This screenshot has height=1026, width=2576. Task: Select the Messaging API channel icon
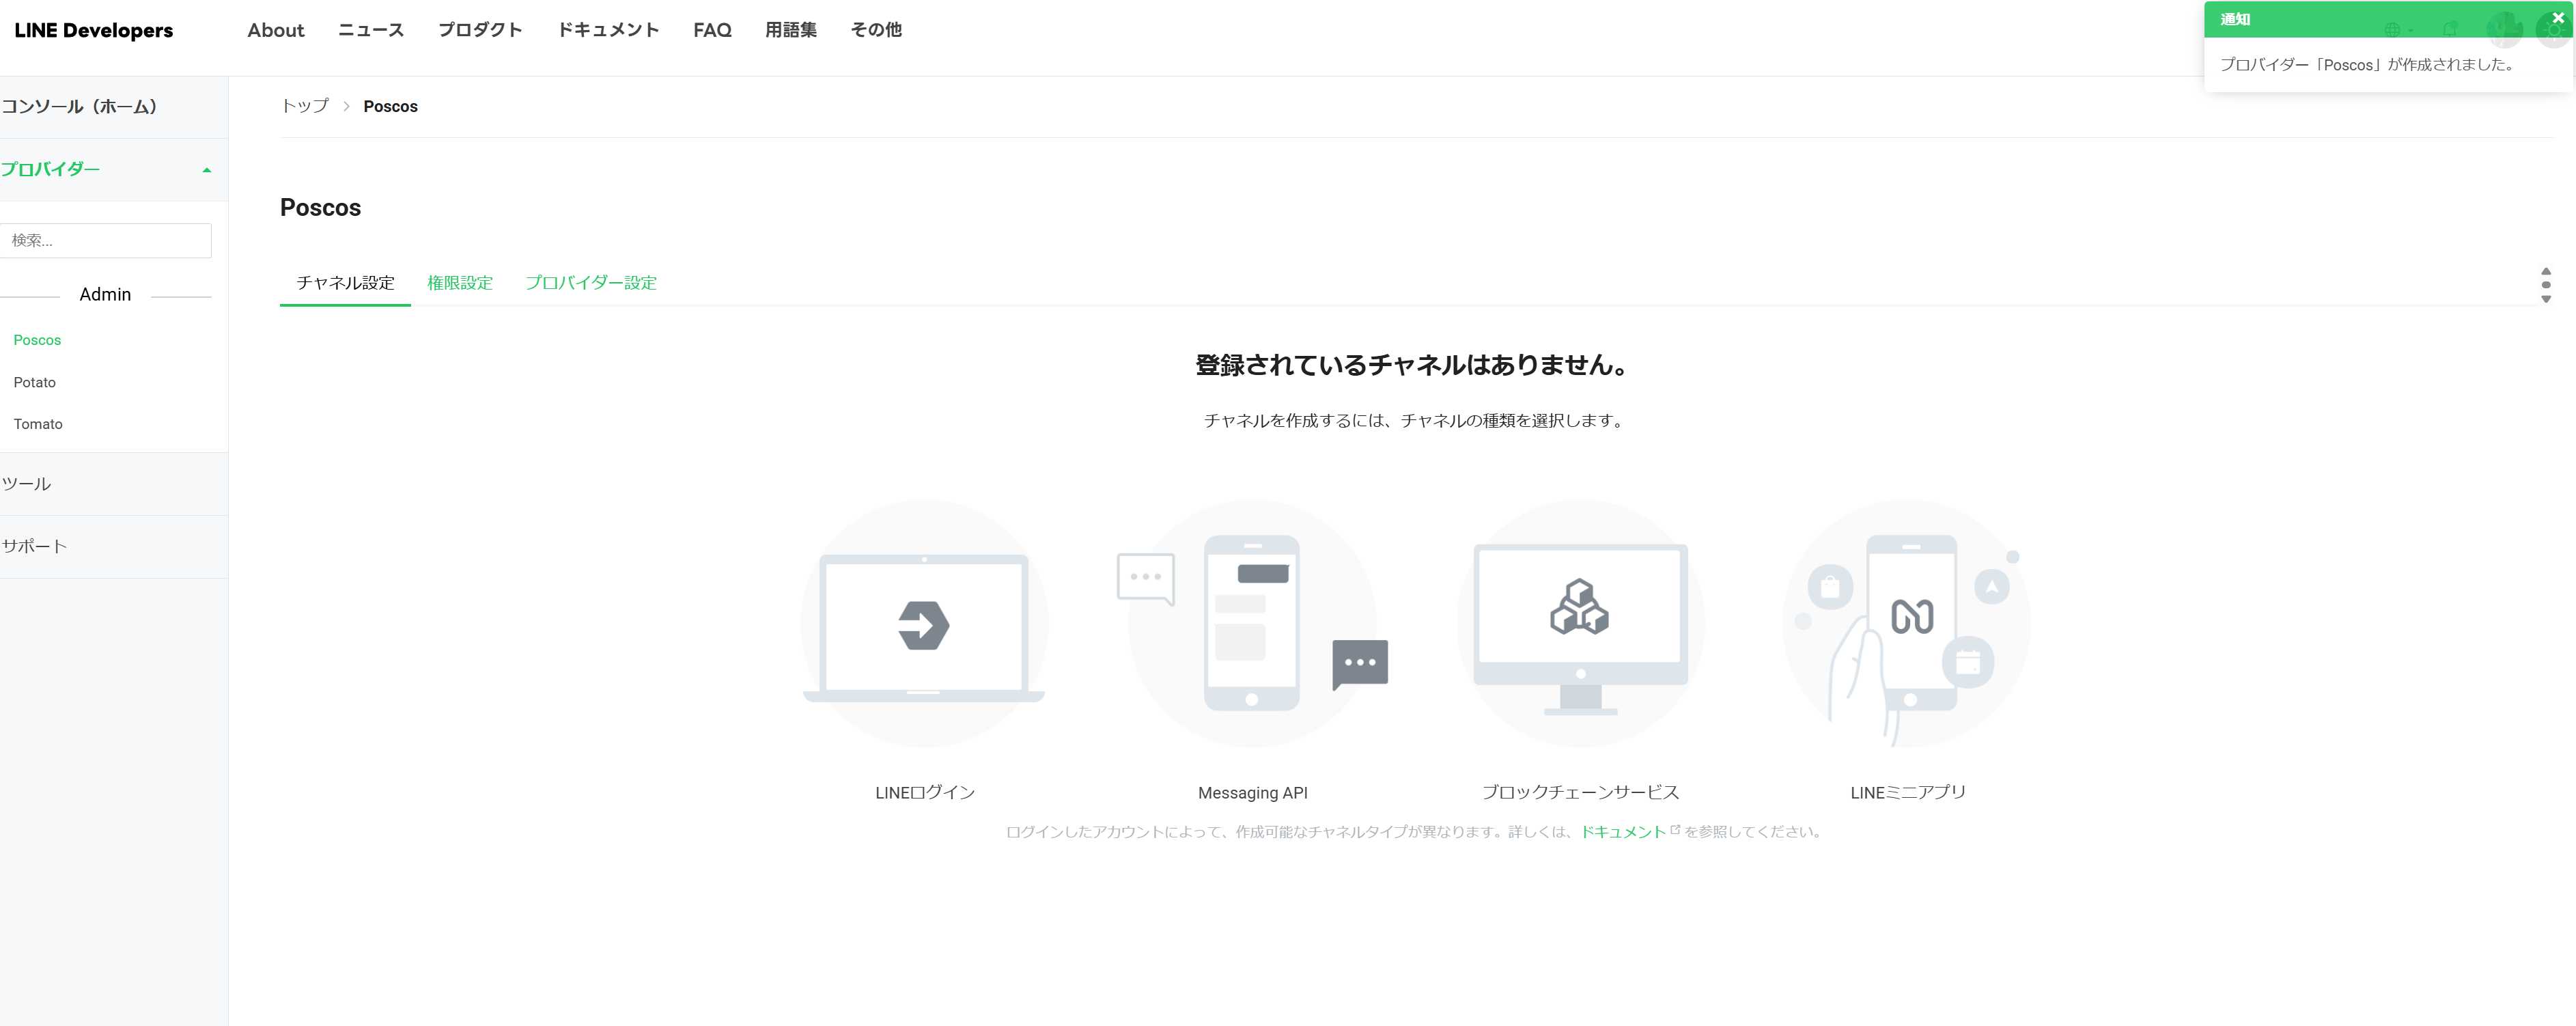tap(1252, 625)
